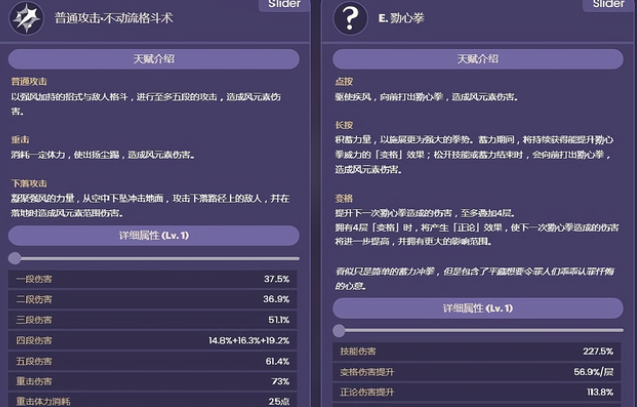This screenshot has width=637, height=407.
Task: Select the 重击体力消耗 25点 row
Action: point(154,400)
